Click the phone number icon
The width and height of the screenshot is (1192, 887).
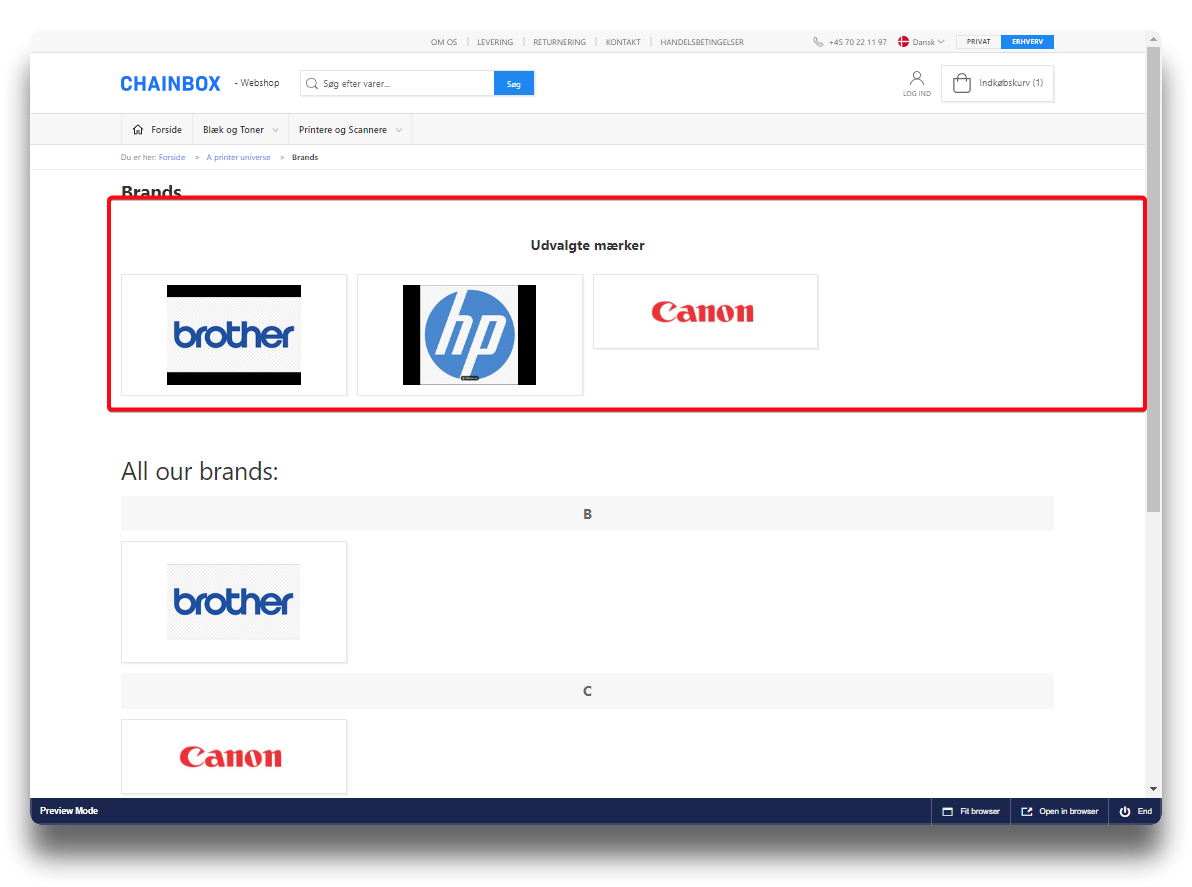[x=818, y=42]
